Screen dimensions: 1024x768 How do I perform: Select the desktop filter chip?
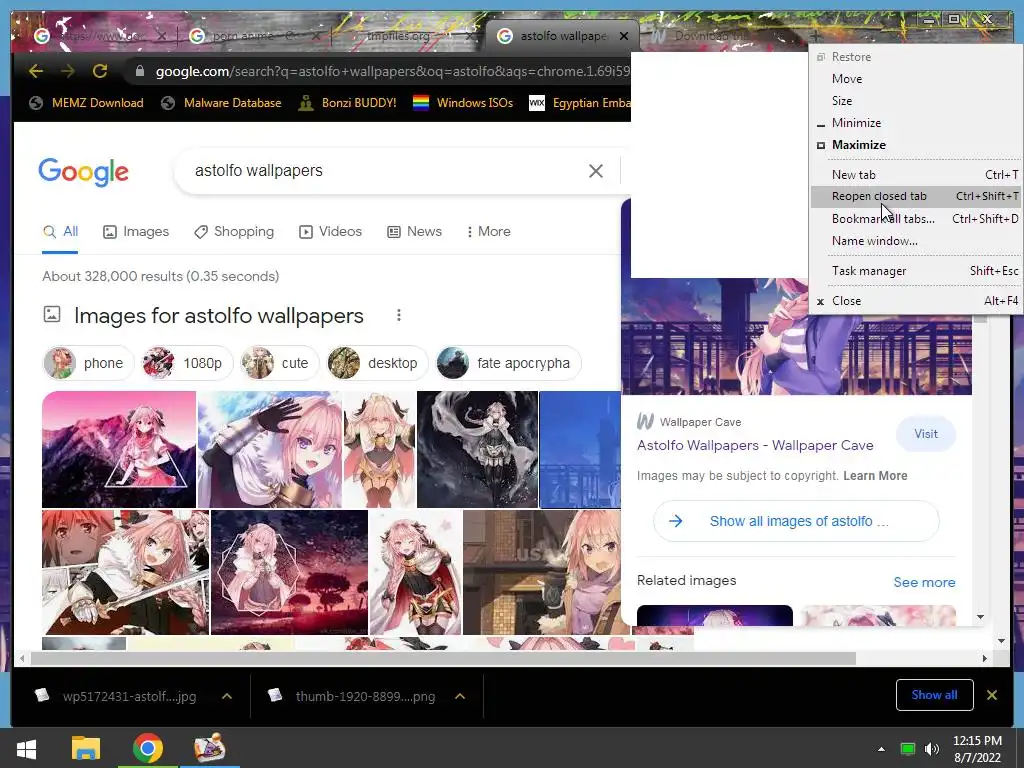click(x=377, y=363)
